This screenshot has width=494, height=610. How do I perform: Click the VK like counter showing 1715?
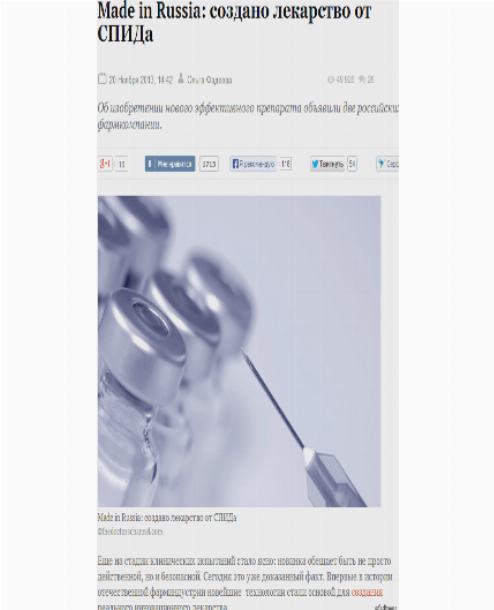[x=209, y=164]
